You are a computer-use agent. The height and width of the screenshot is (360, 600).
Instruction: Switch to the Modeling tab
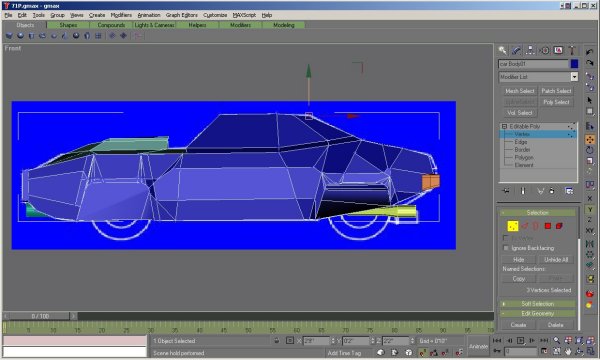(x=284, y=25)
